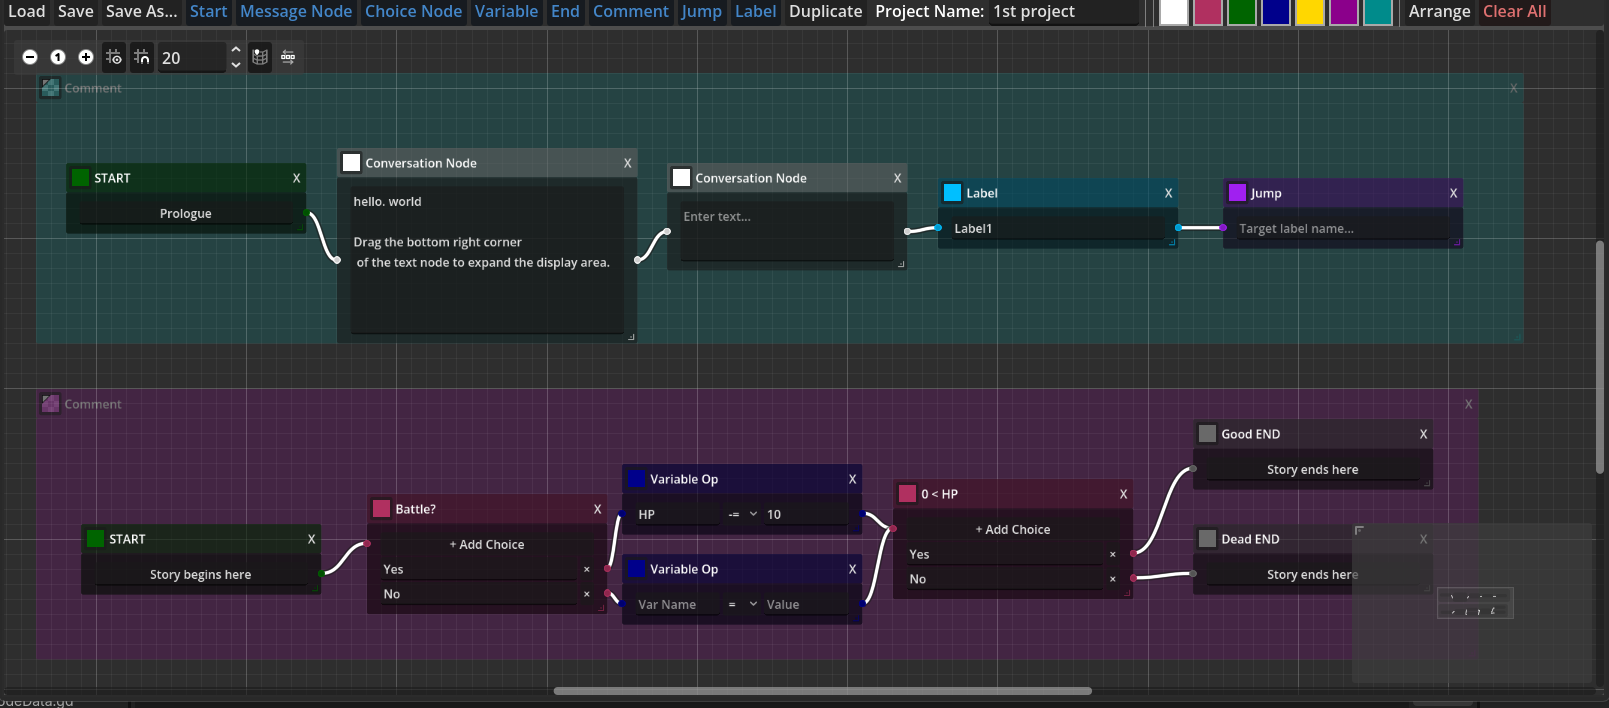
Task: Remove No choice in 0 < HP node
Action: [x=1112, y=579]
